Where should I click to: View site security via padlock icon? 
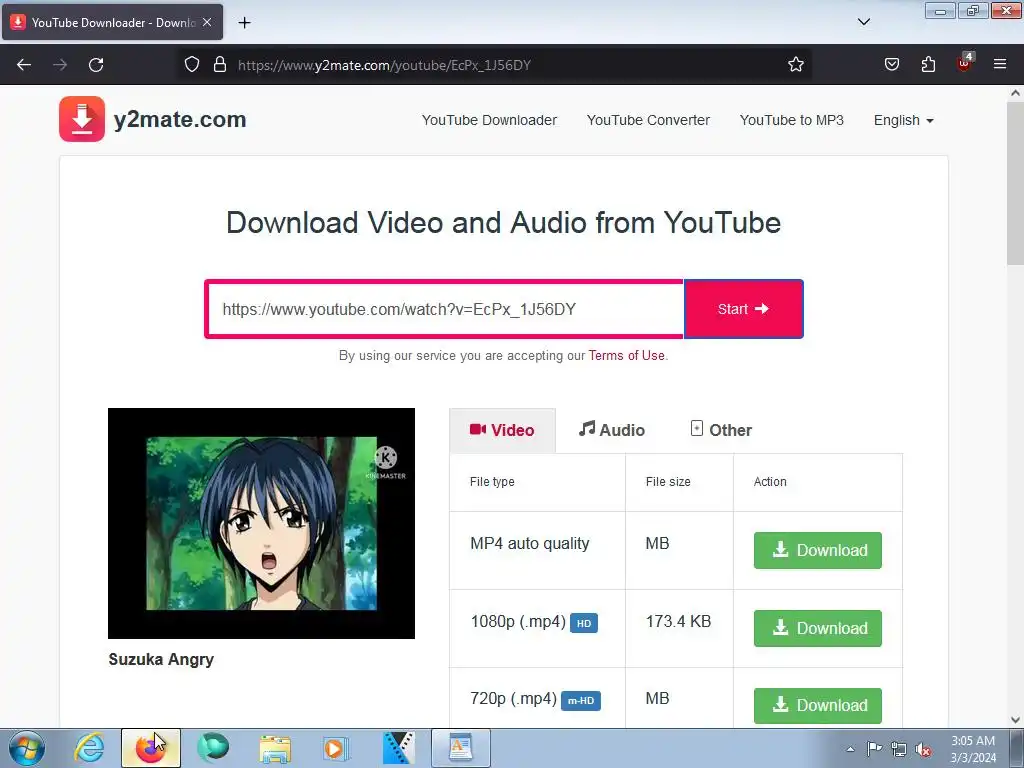pos(220,65)
